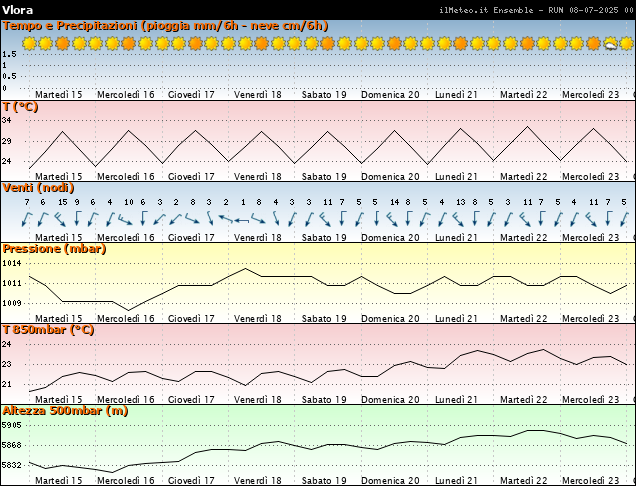Click the 24 axis label in T 850mbar panel
Viewport: 636px width, 486px height.
coord(6,344)
